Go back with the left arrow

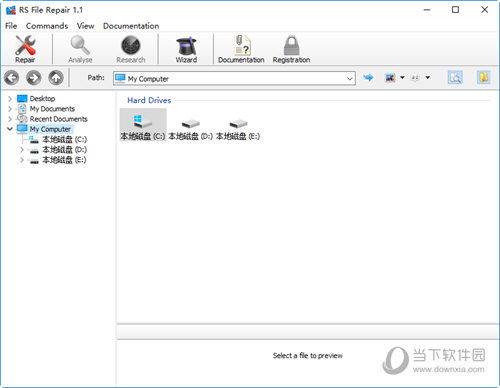12,78
